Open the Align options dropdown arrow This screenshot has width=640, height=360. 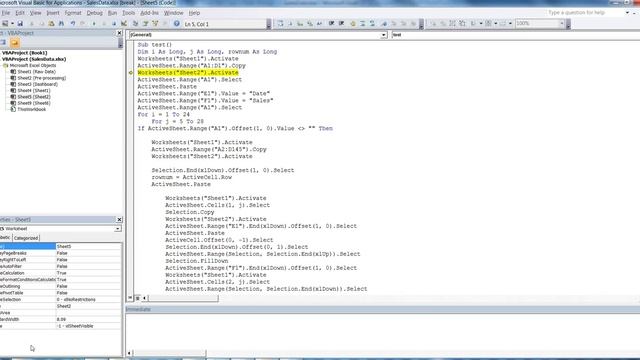pos(481,24)
